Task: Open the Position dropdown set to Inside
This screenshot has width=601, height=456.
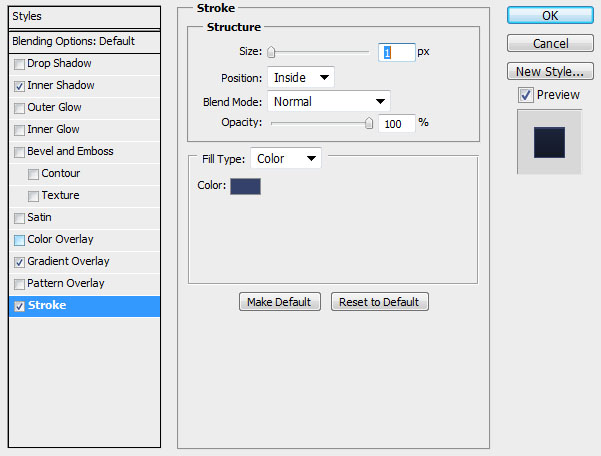Action: pos(300,77)
